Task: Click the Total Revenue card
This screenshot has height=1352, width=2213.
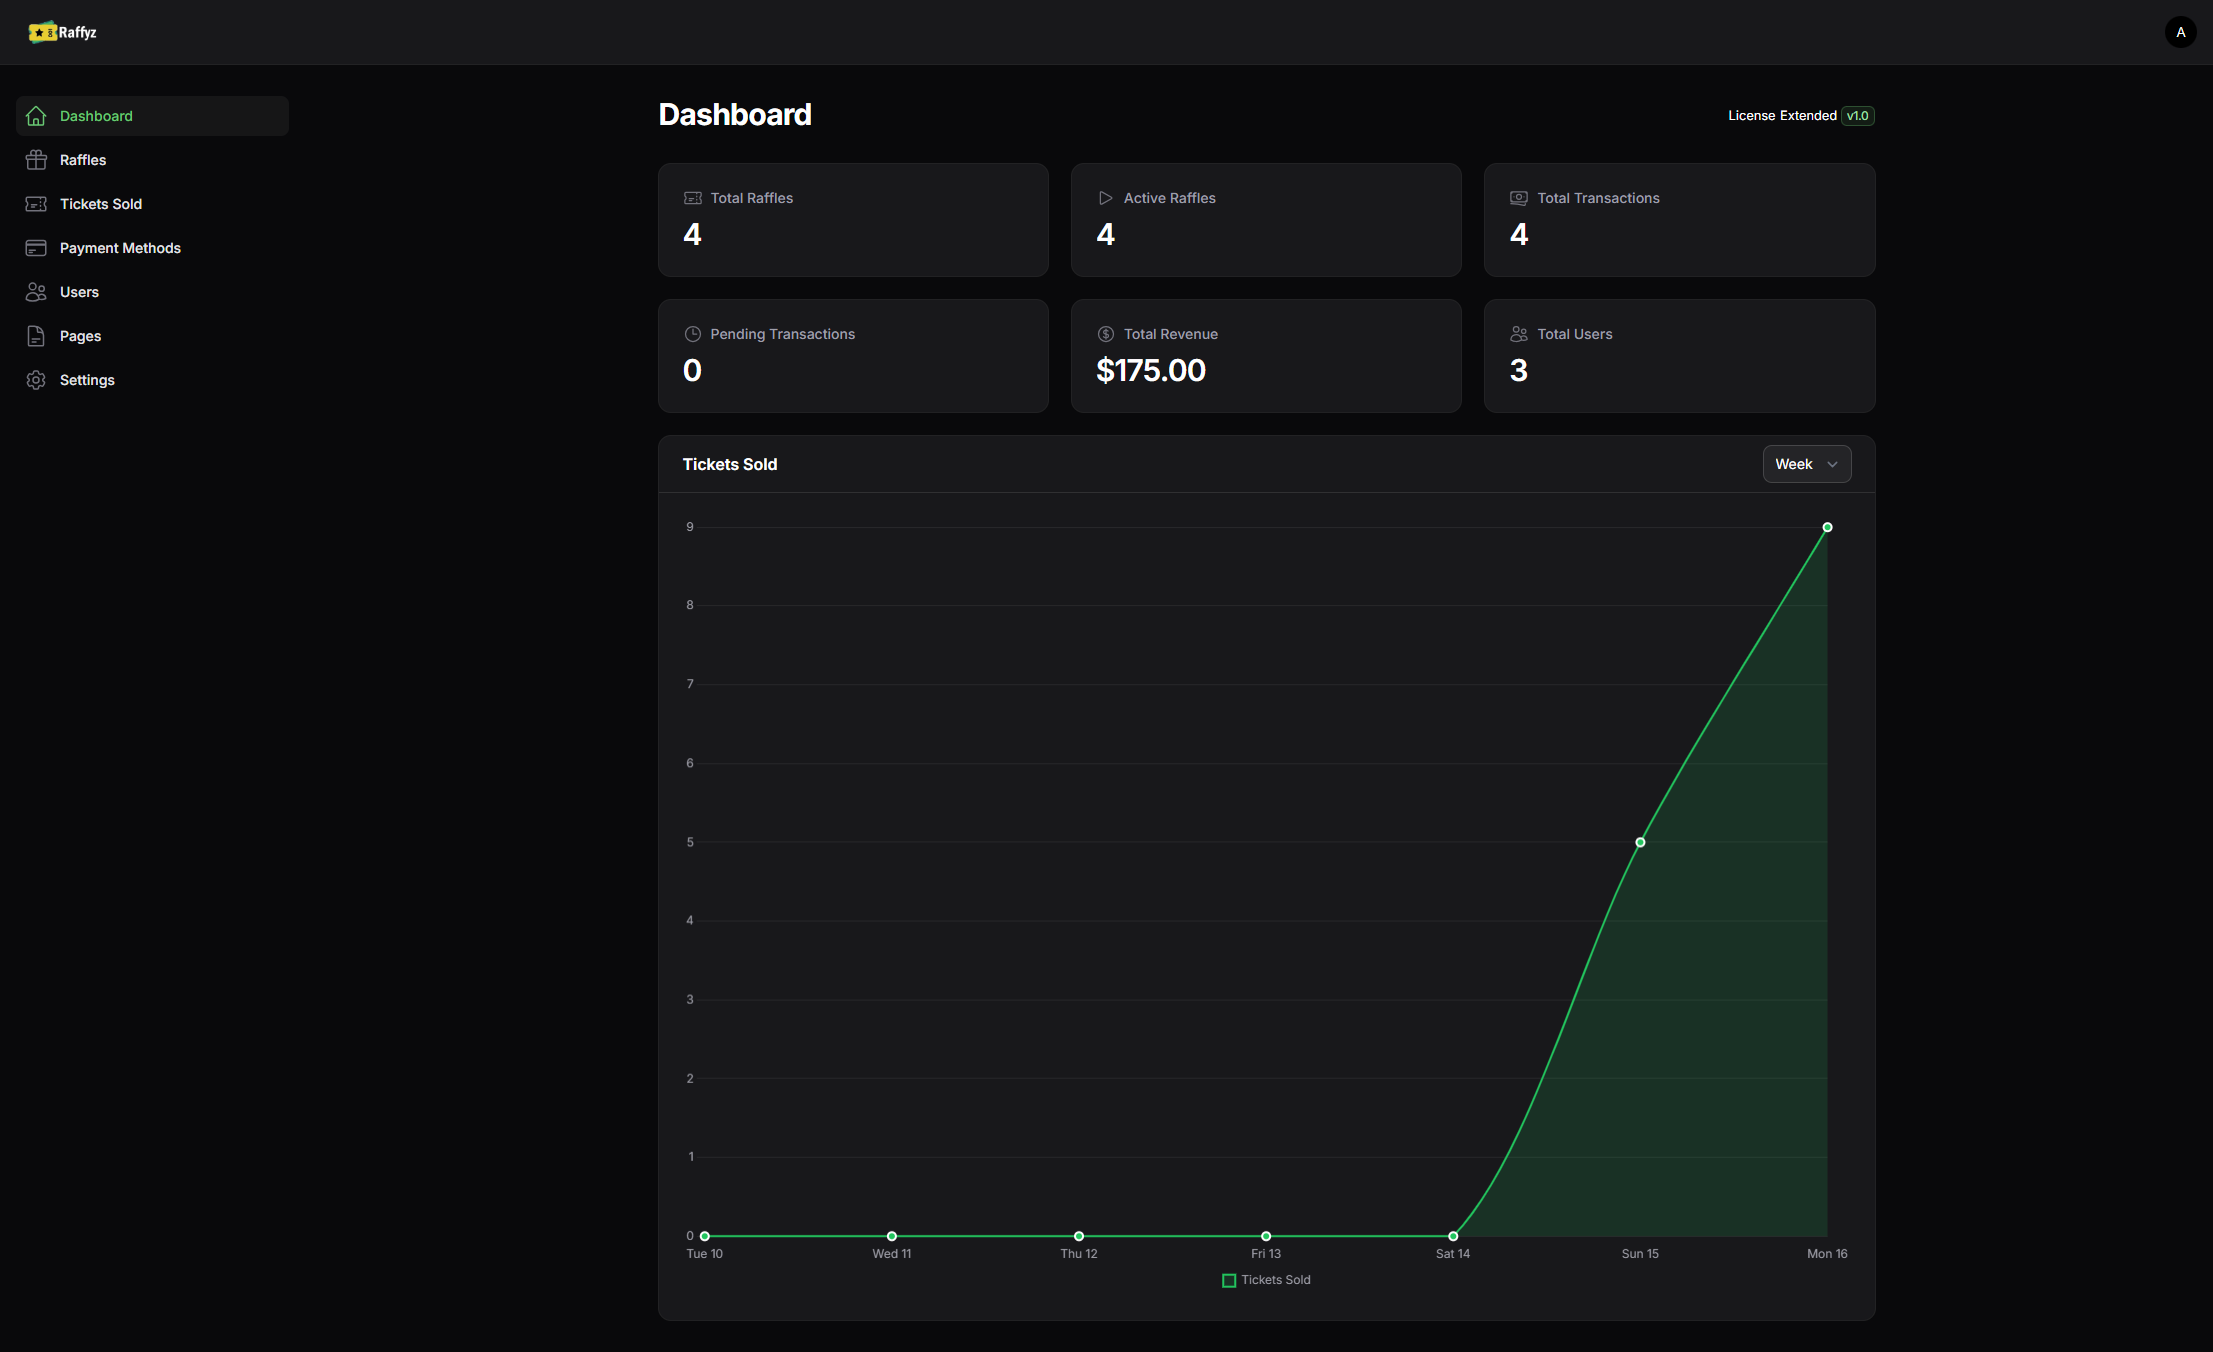Action: point(1265,355)
